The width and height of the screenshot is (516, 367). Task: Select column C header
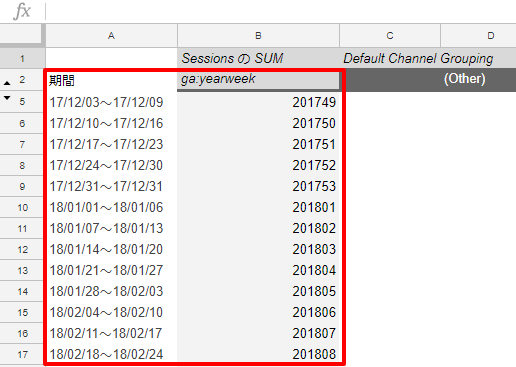tap(390, 36)
